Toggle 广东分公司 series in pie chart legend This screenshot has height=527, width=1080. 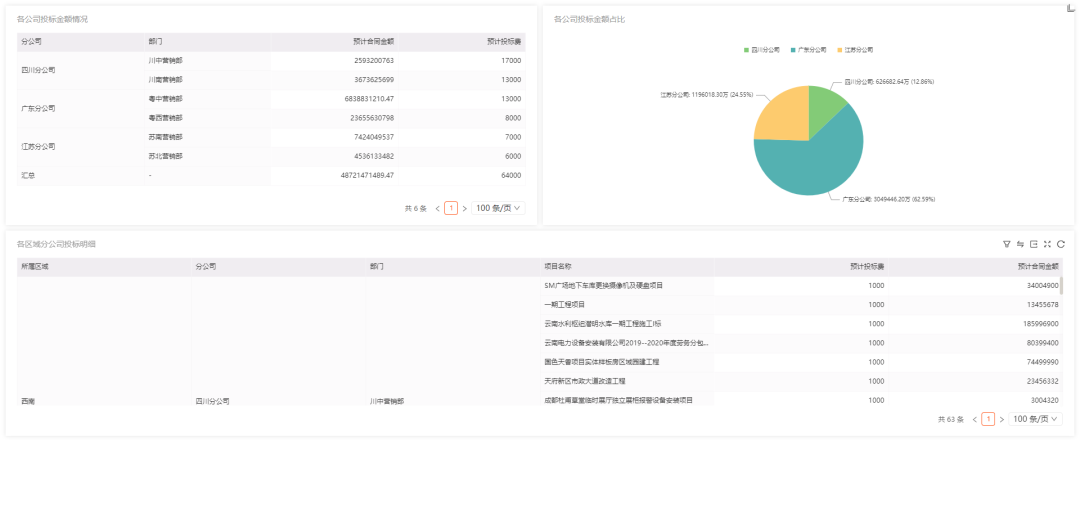tap(809, 50)
